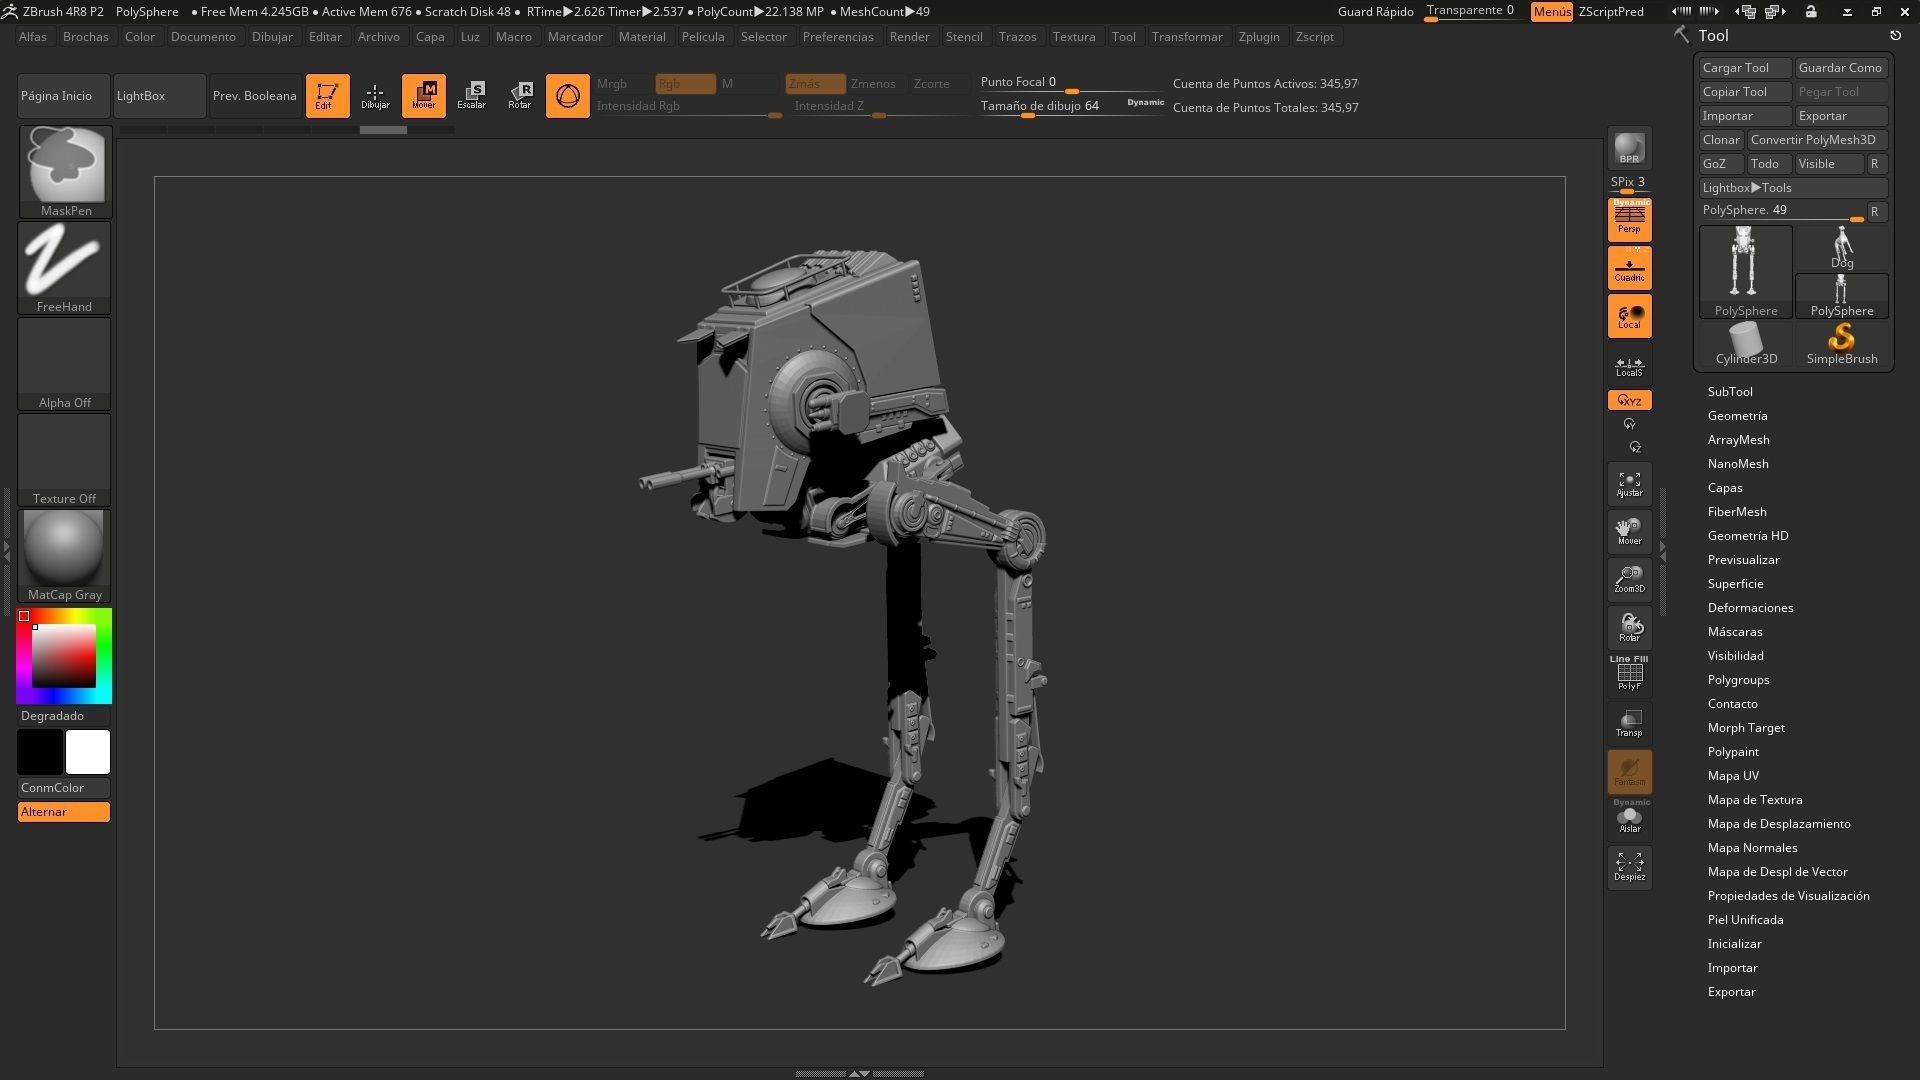Expand the NanoMesh section
Screen dimensions: 1920x1080
[1738, 464]
